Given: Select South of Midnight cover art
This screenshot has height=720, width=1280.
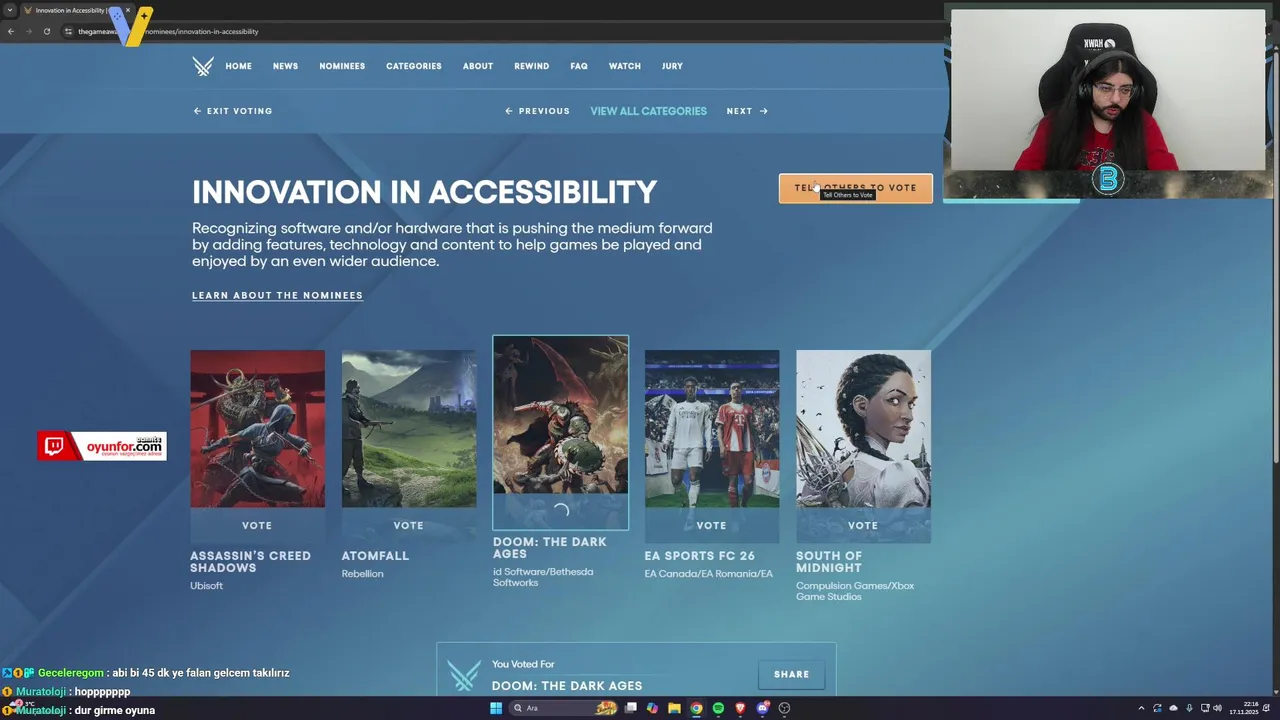Looking at the screenshot, I should (x=863, y=429).
